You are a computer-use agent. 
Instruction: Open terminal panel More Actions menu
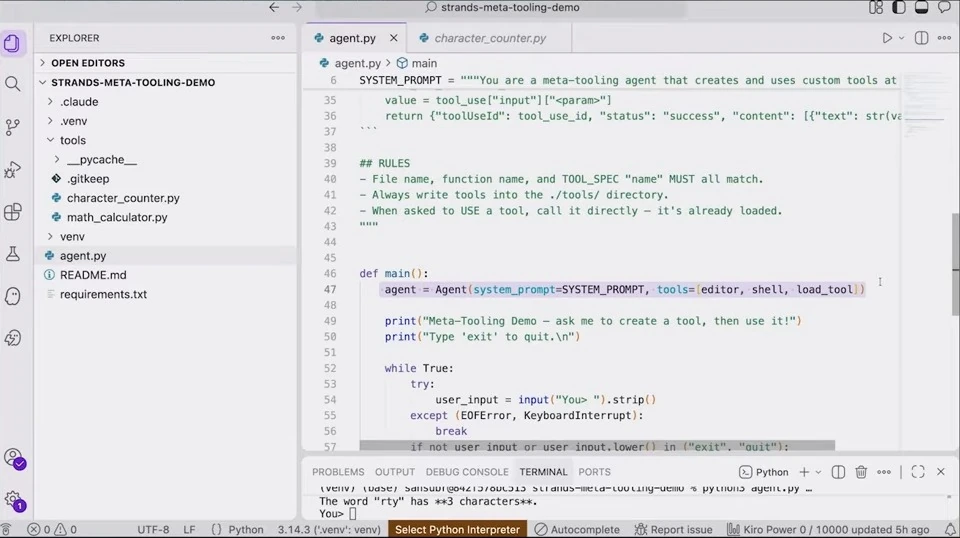coord(883,472)
